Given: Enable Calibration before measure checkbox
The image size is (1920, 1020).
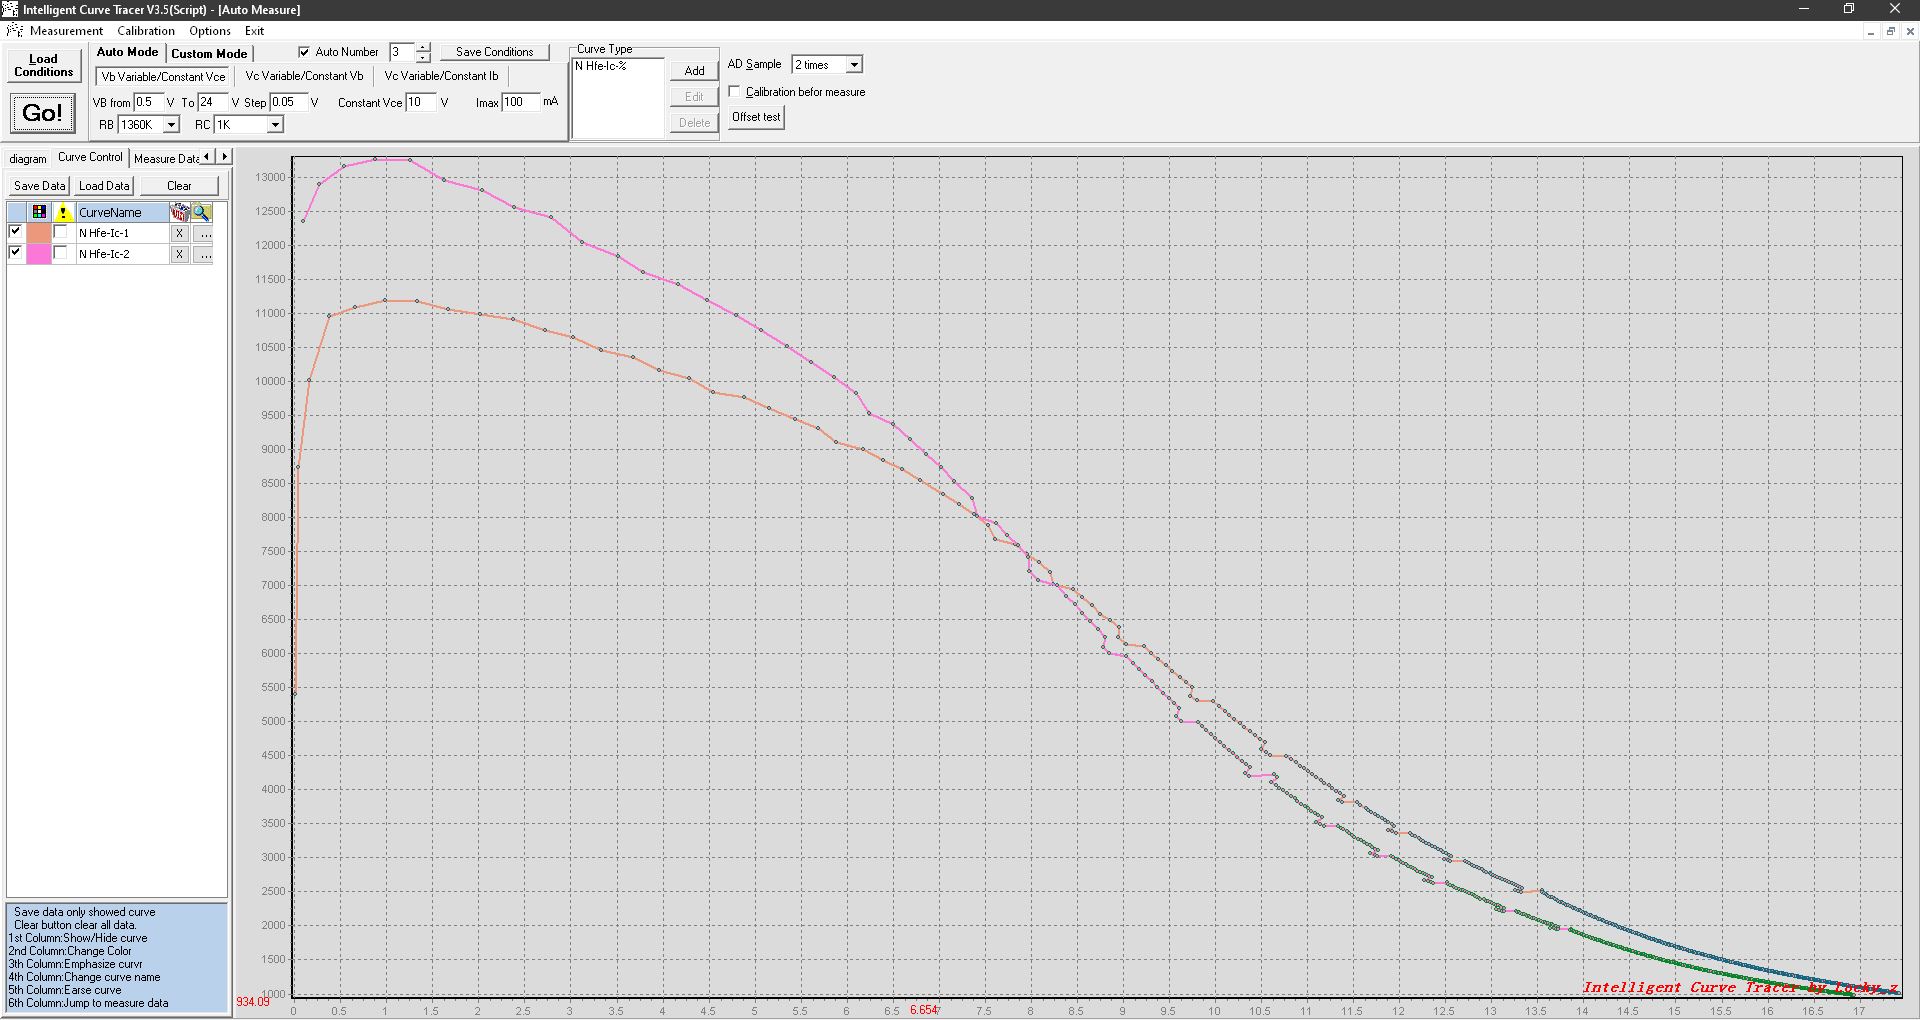Looking at the screenshot, I should coord(735,91).
